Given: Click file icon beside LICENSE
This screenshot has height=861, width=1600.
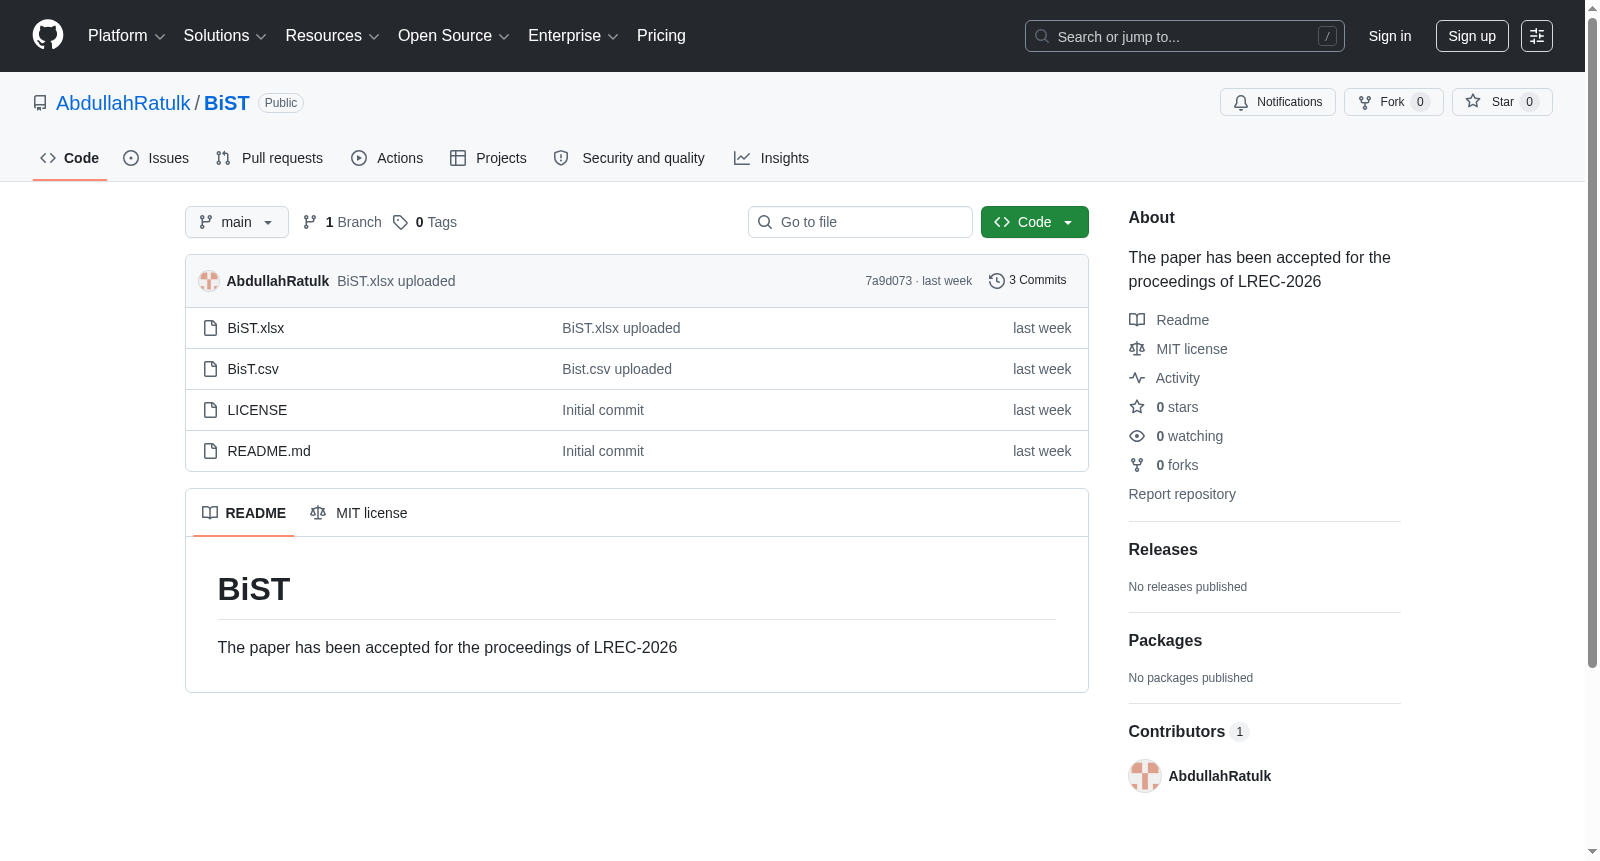Looking at the screenshot, I should (x=210, y=410).
